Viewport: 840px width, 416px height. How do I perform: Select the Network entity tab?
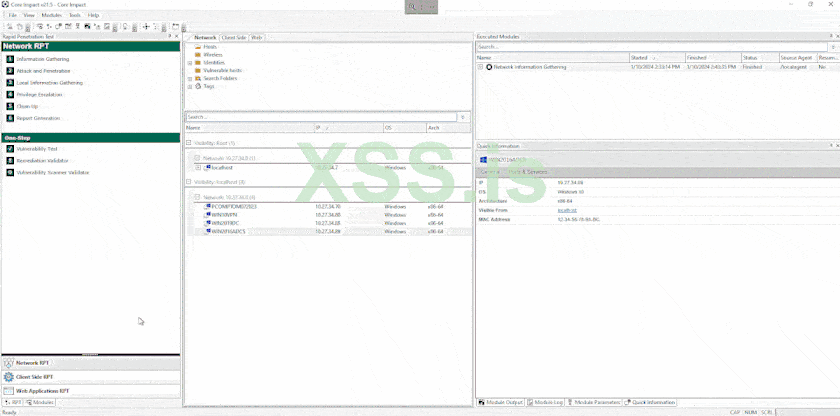tap(205, 37)
